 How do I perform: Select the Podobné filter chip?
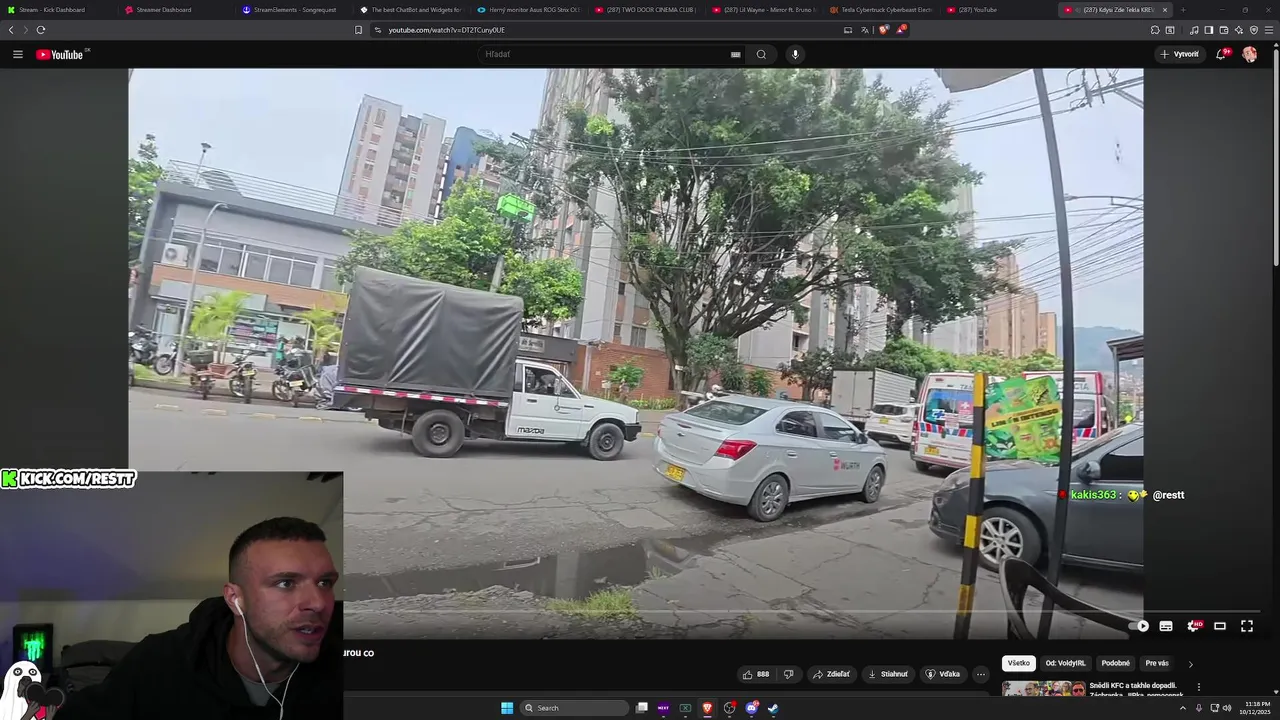(1116, 663)
